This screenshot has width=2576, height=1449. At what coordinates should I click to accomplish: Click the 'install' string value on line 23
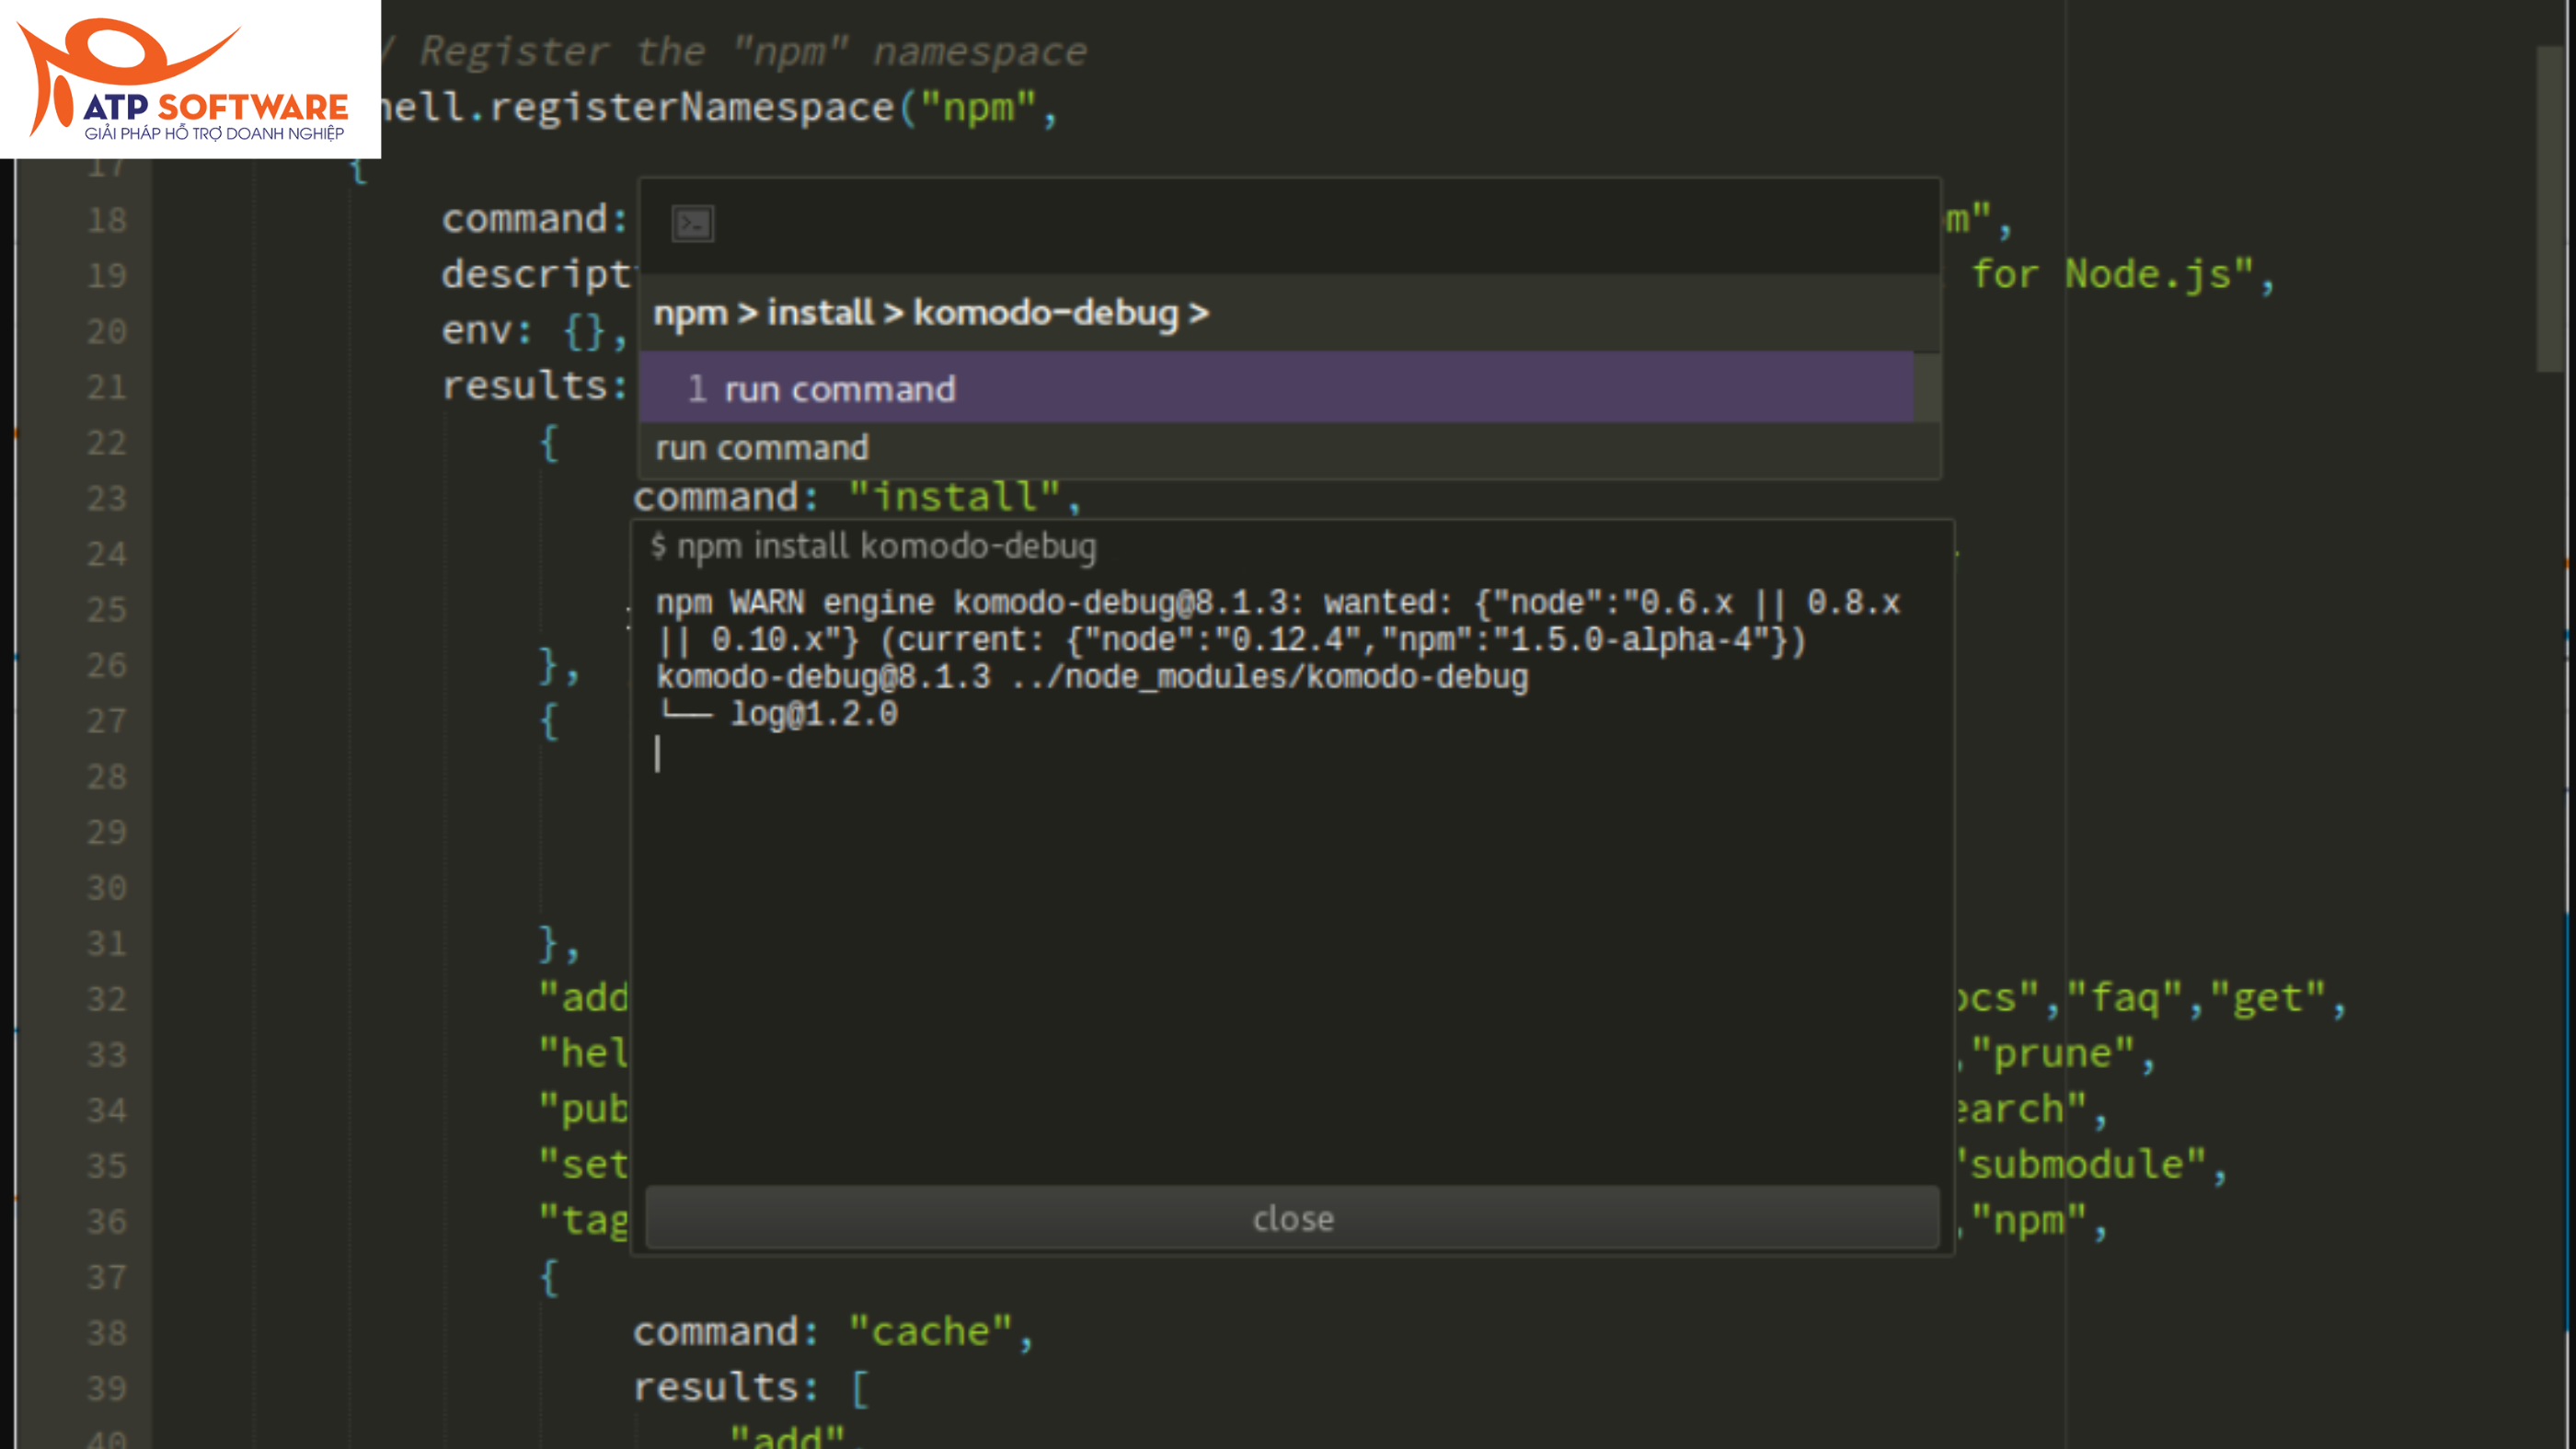tap(957, 496)
